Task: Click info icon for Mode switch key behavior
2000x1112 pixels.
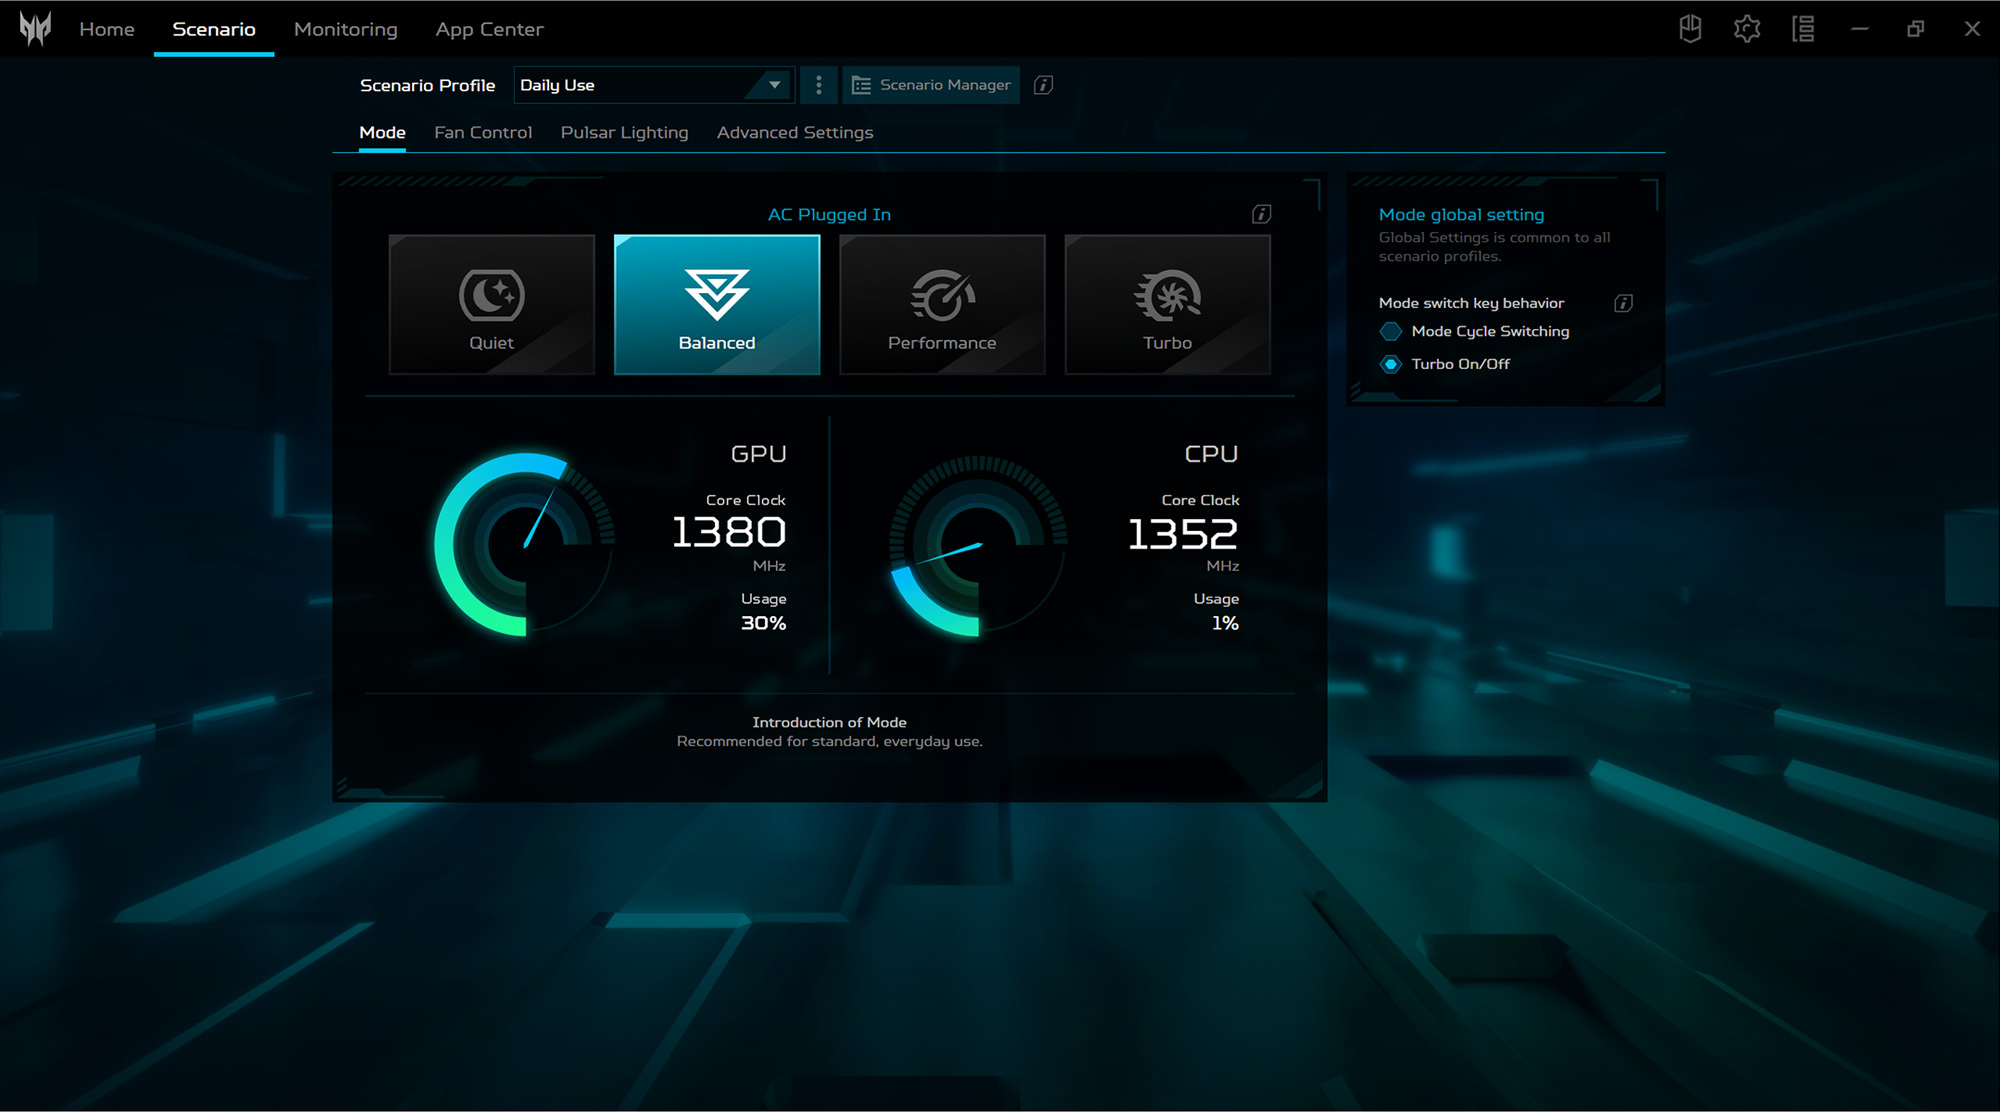Action: click(1624, 303)
